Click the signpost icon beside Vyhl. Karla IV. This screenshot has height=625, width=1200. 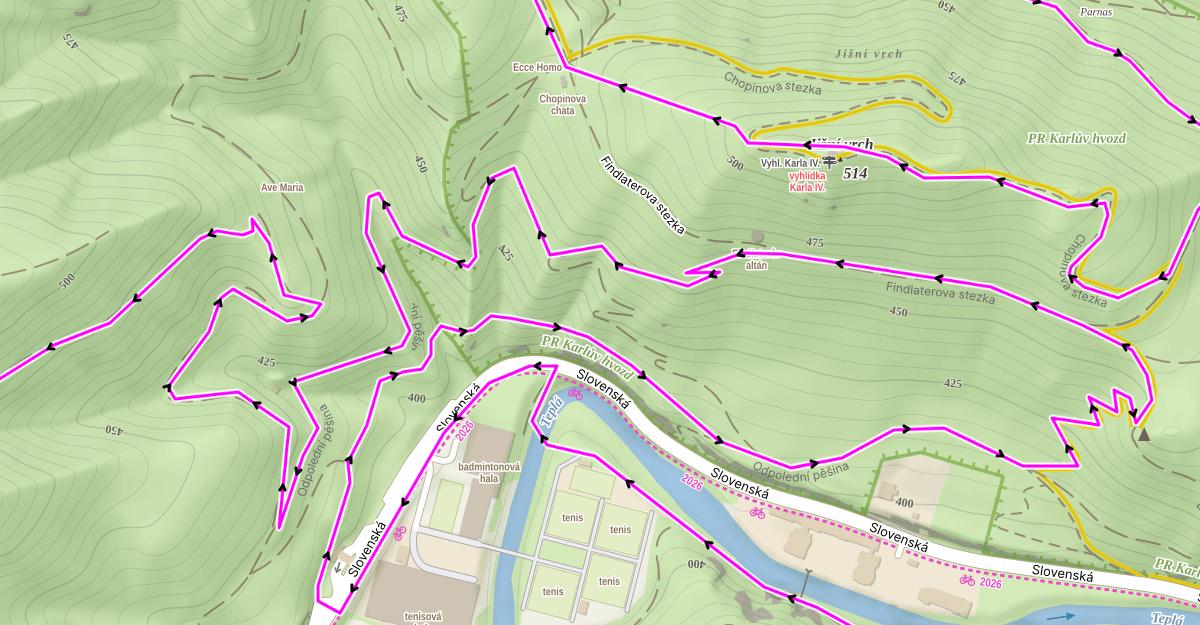[x=829, y=162]
